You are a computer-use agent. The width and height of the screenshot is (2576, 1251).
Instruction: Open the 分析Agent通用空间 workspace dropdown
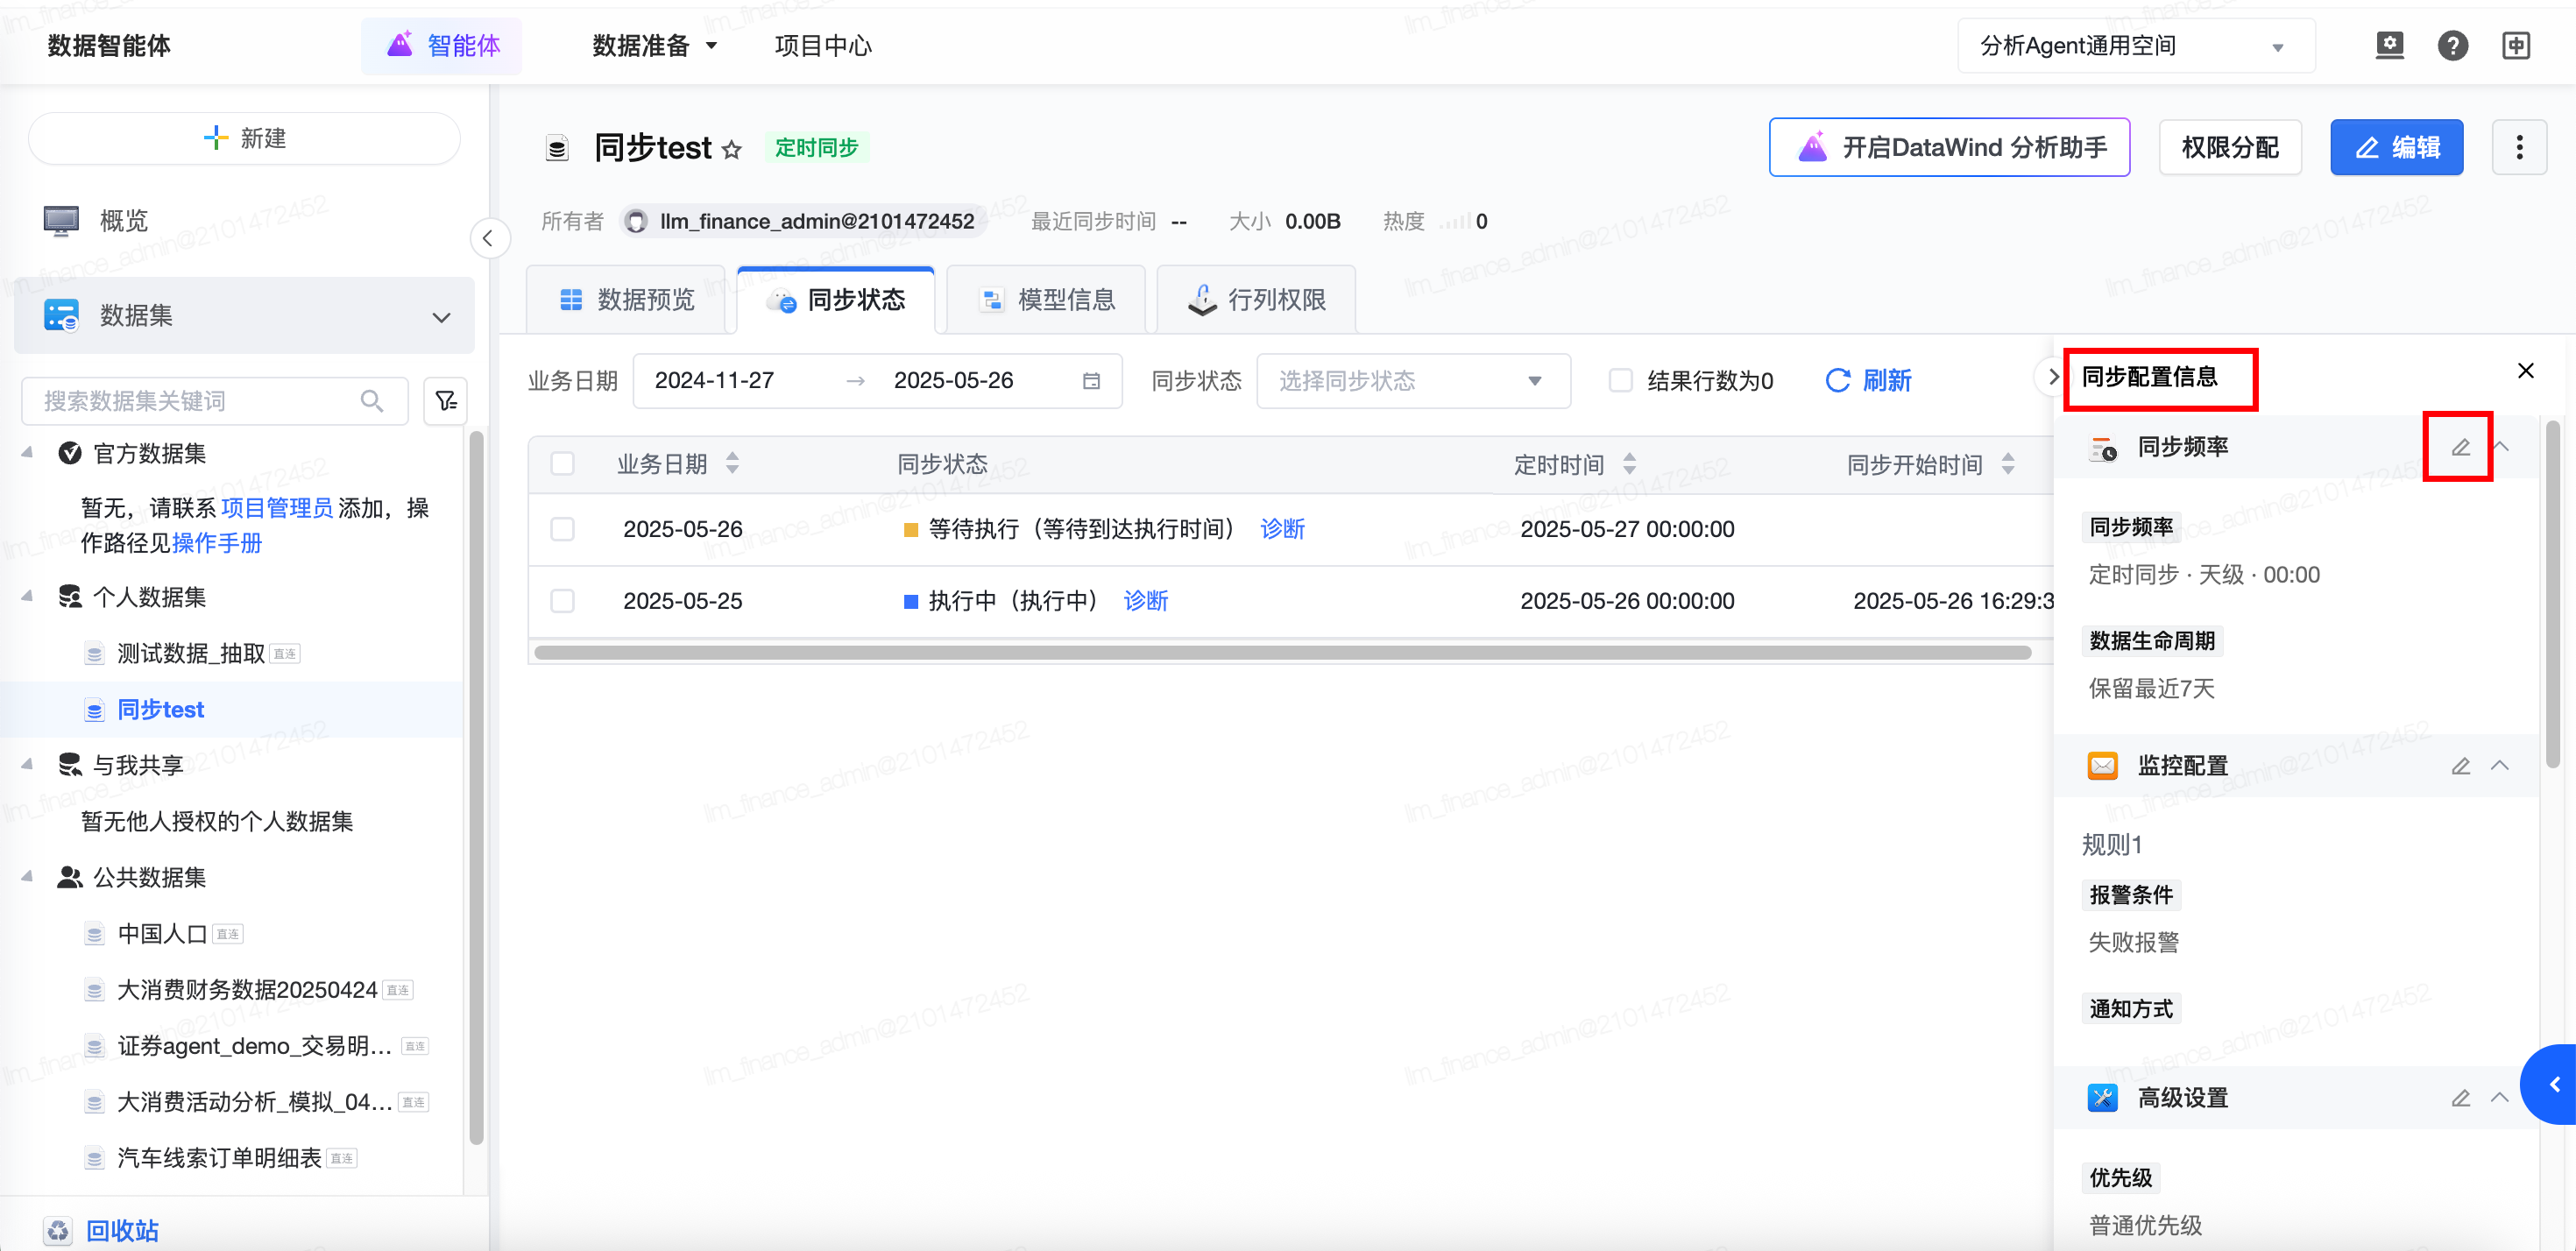2136,46
